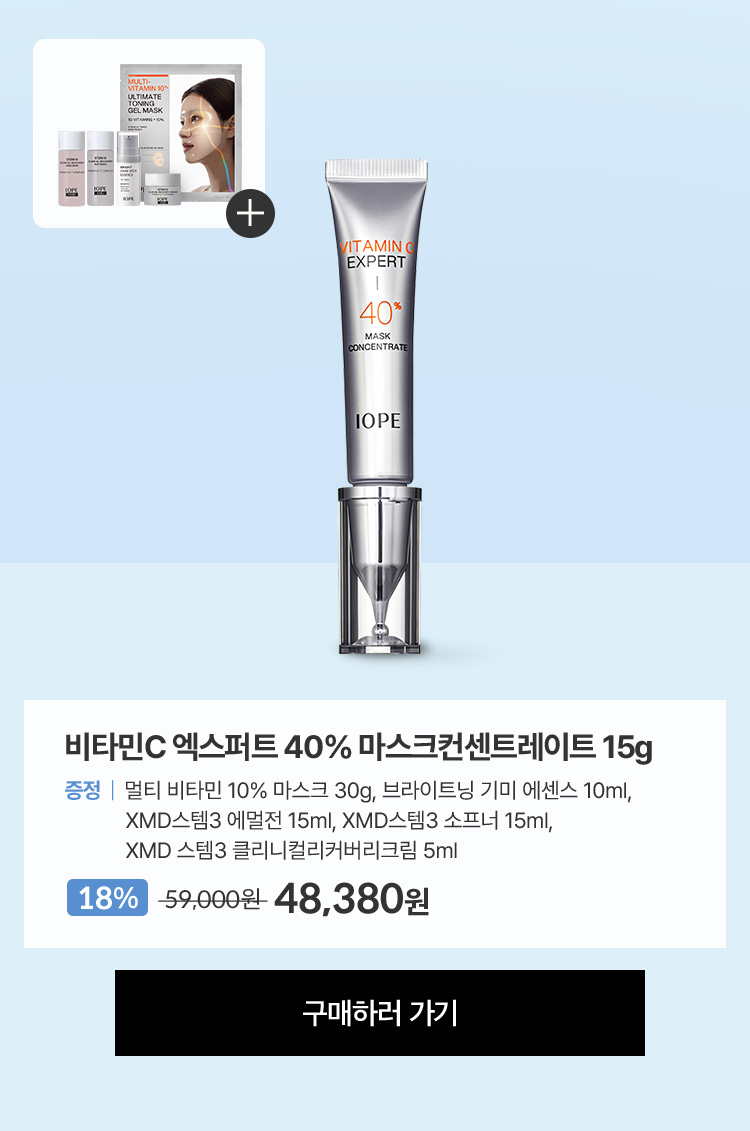Open the gift set thumbnail image
750x1131 pixels.
tap(149, 133)
